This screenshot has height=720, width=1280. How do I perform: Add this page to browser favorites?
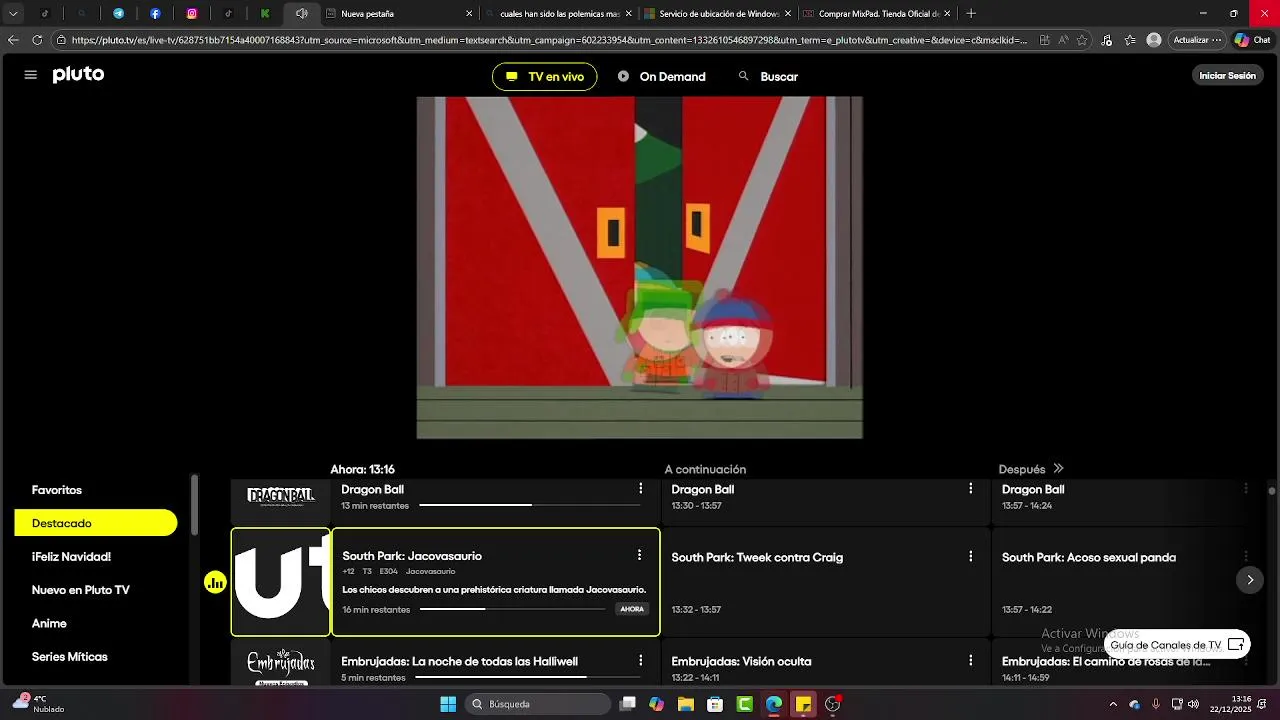pos(1082,40)
